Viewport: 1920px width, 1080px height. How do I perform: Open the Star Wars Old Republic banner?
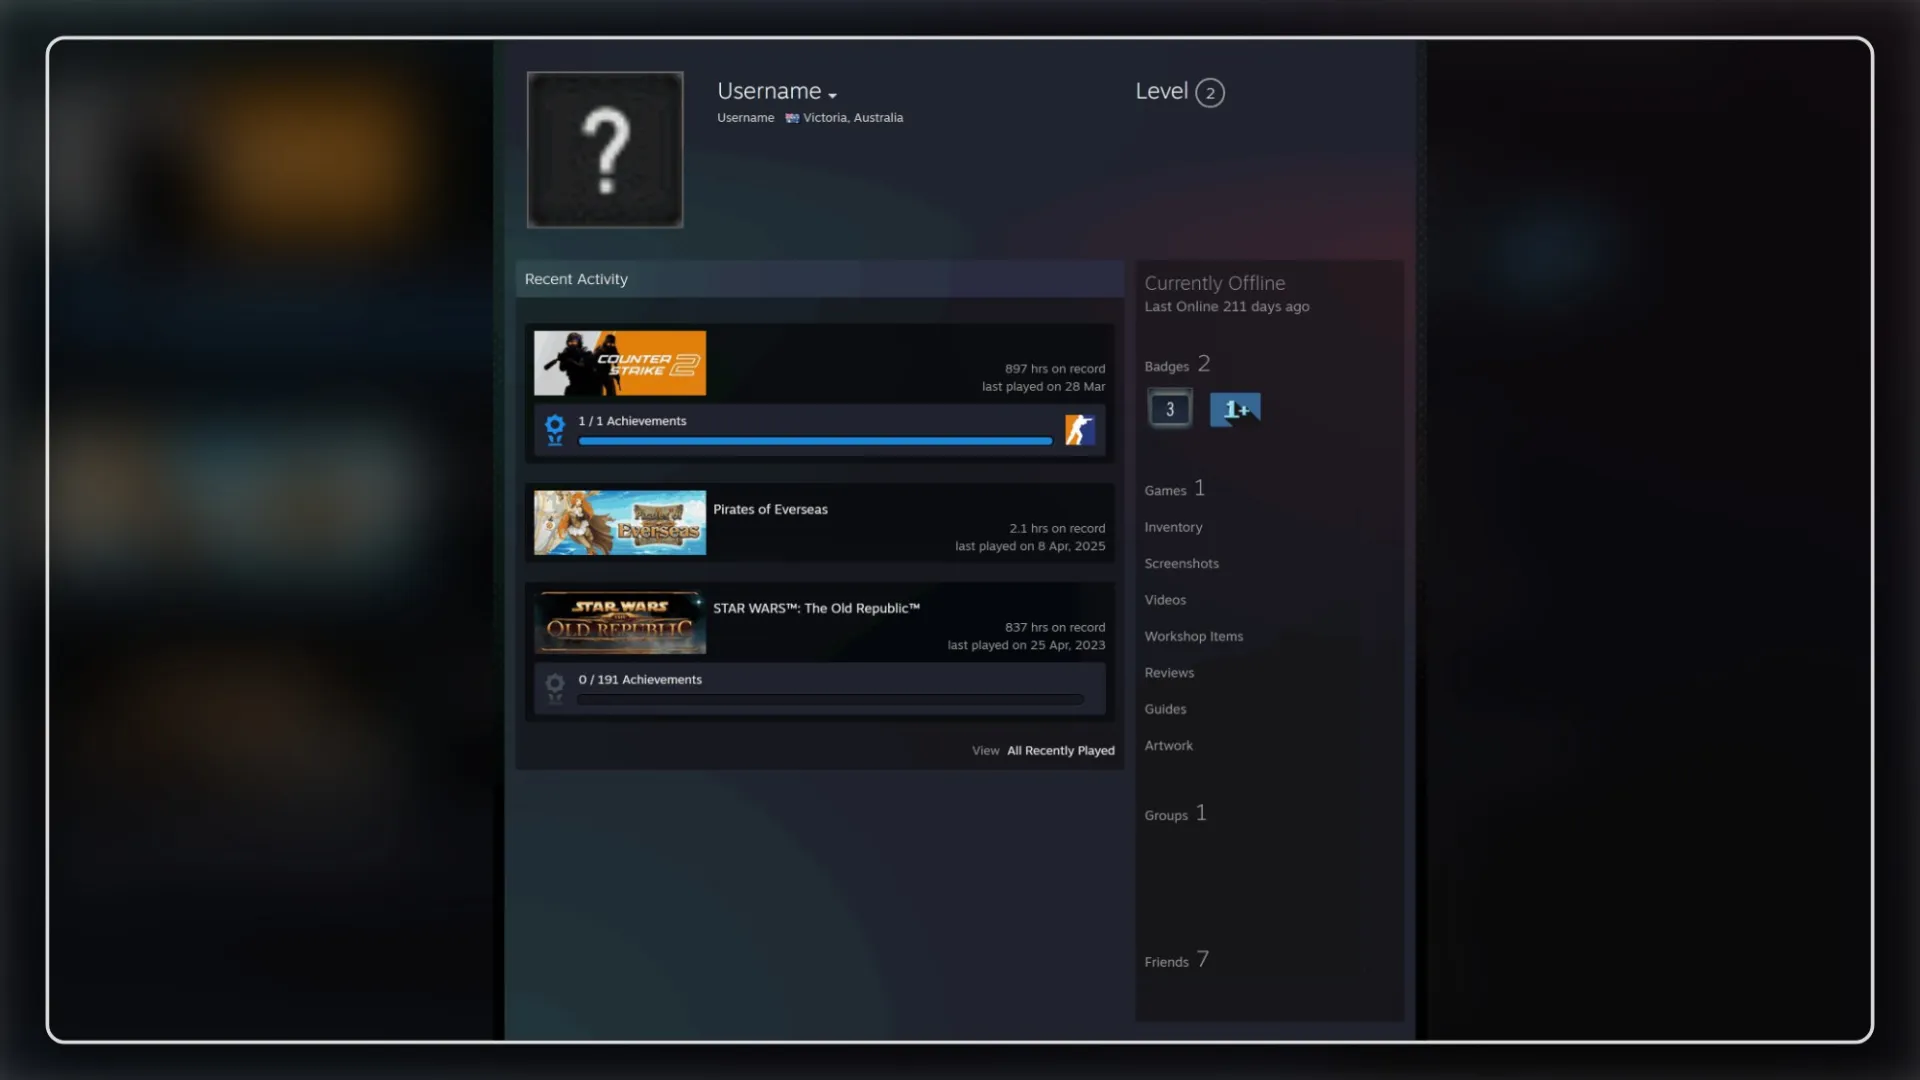(620, 622)
